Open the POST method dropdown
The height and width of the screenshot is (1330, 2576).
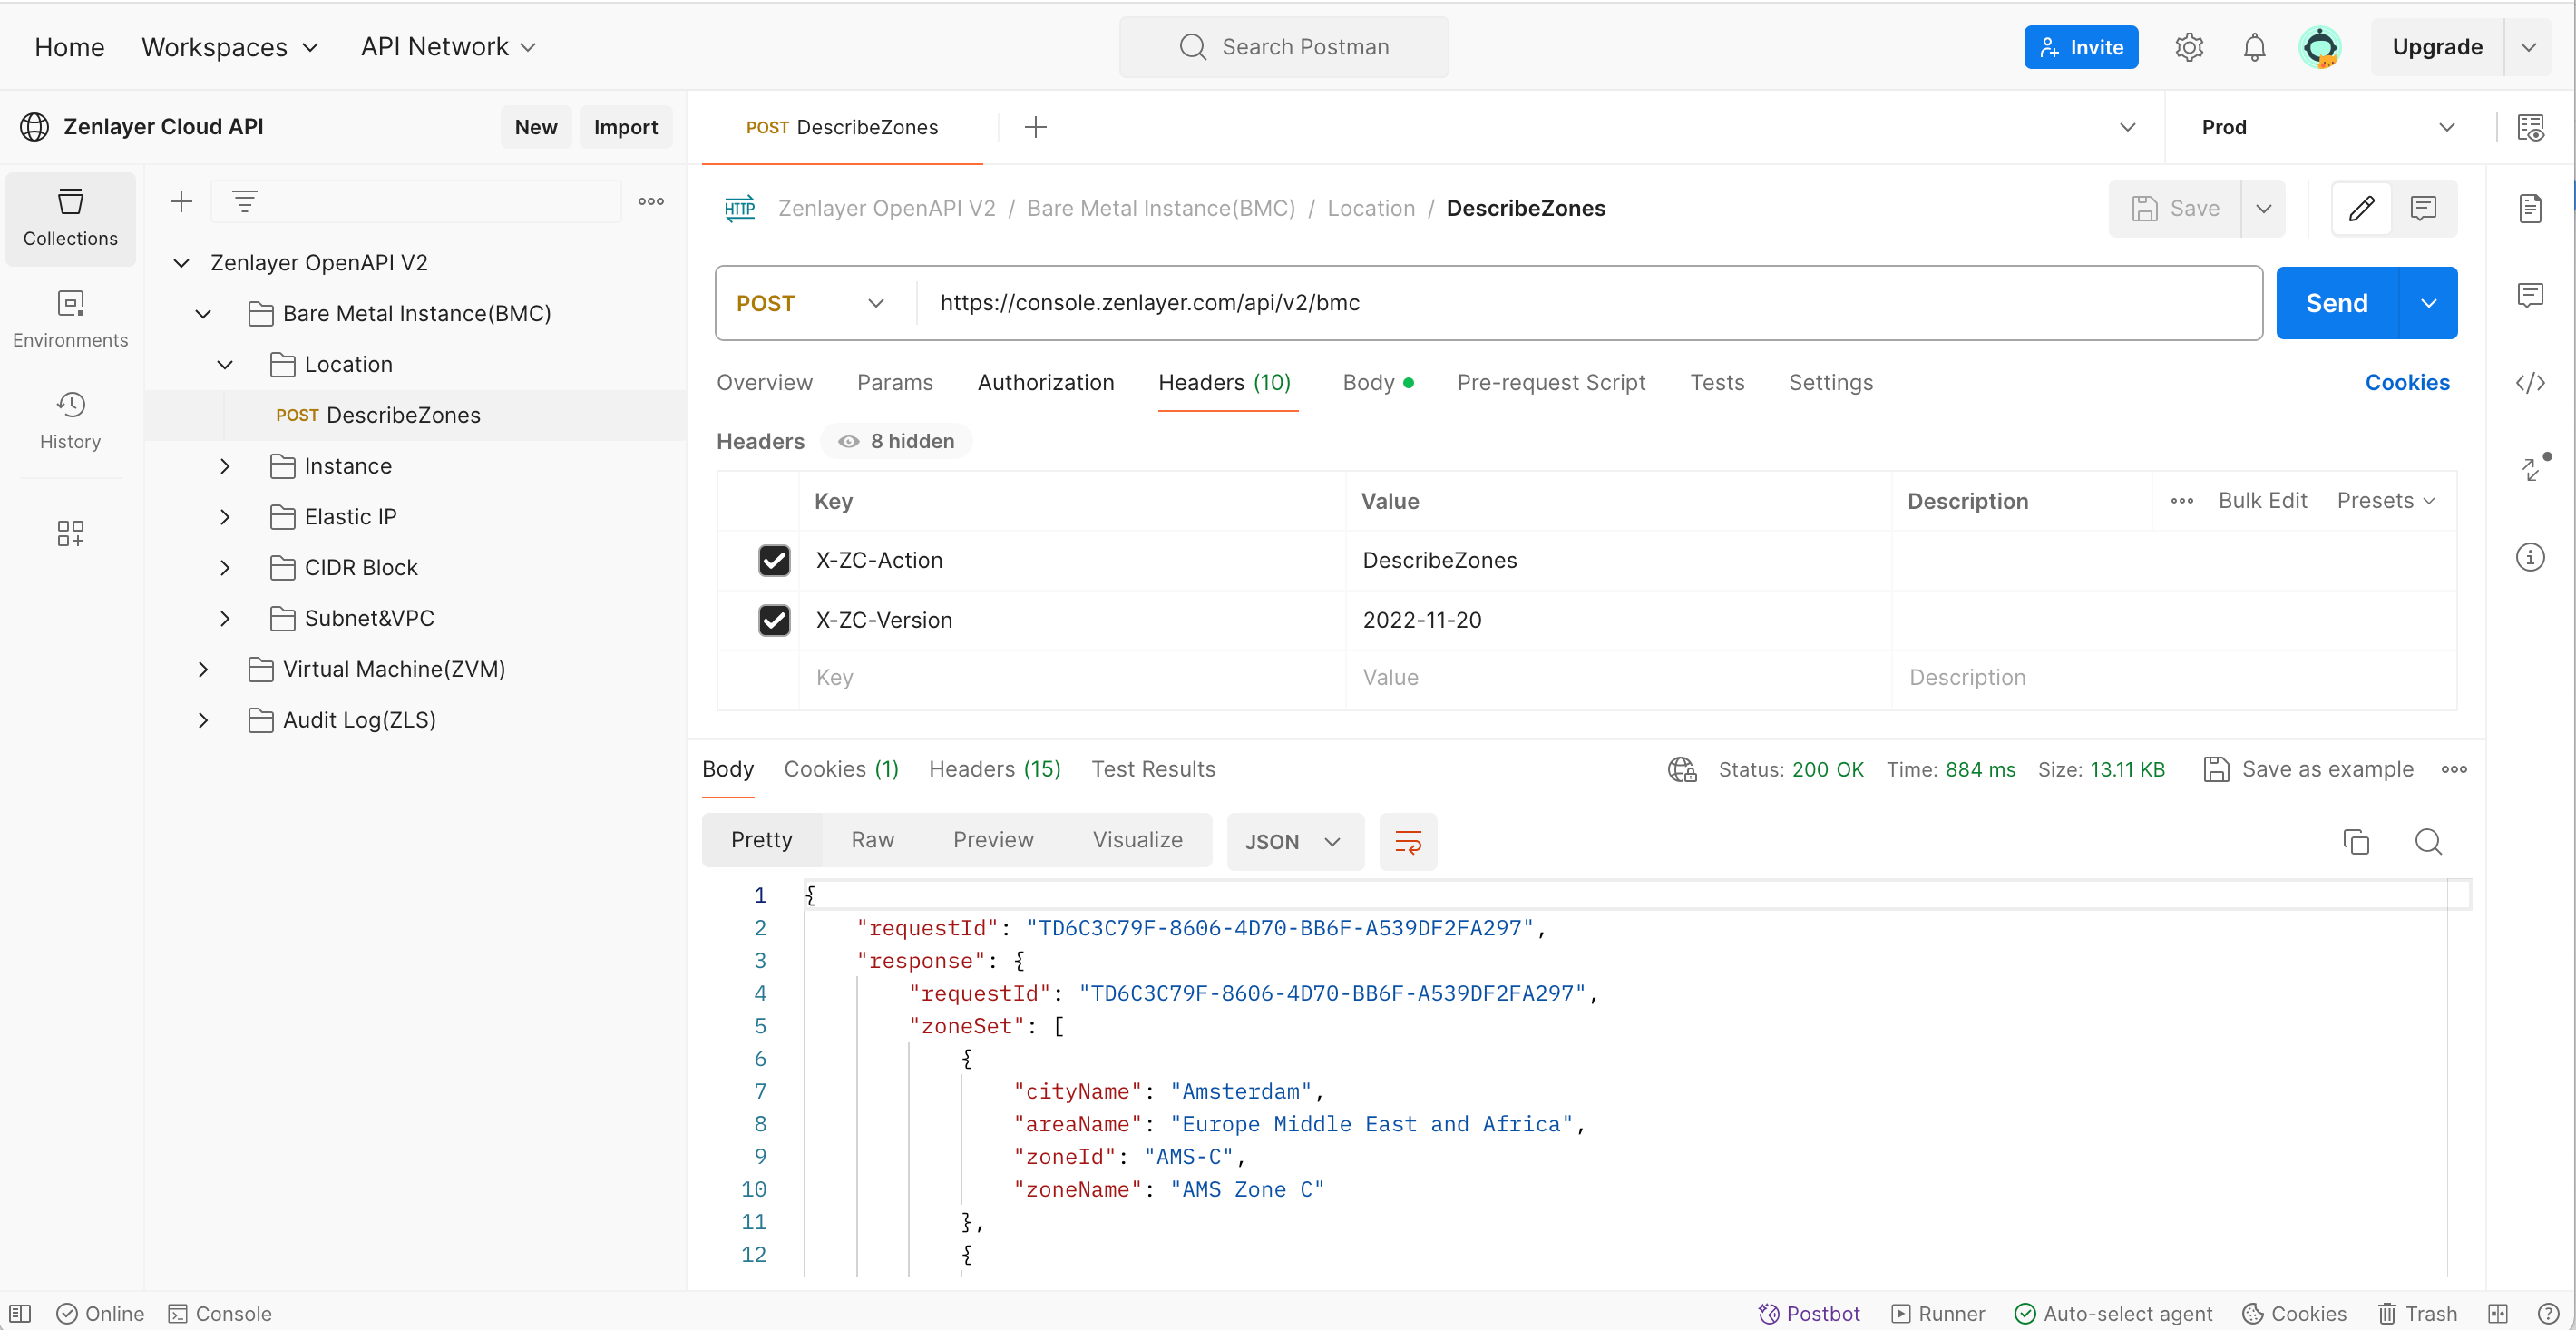[811, 303]
